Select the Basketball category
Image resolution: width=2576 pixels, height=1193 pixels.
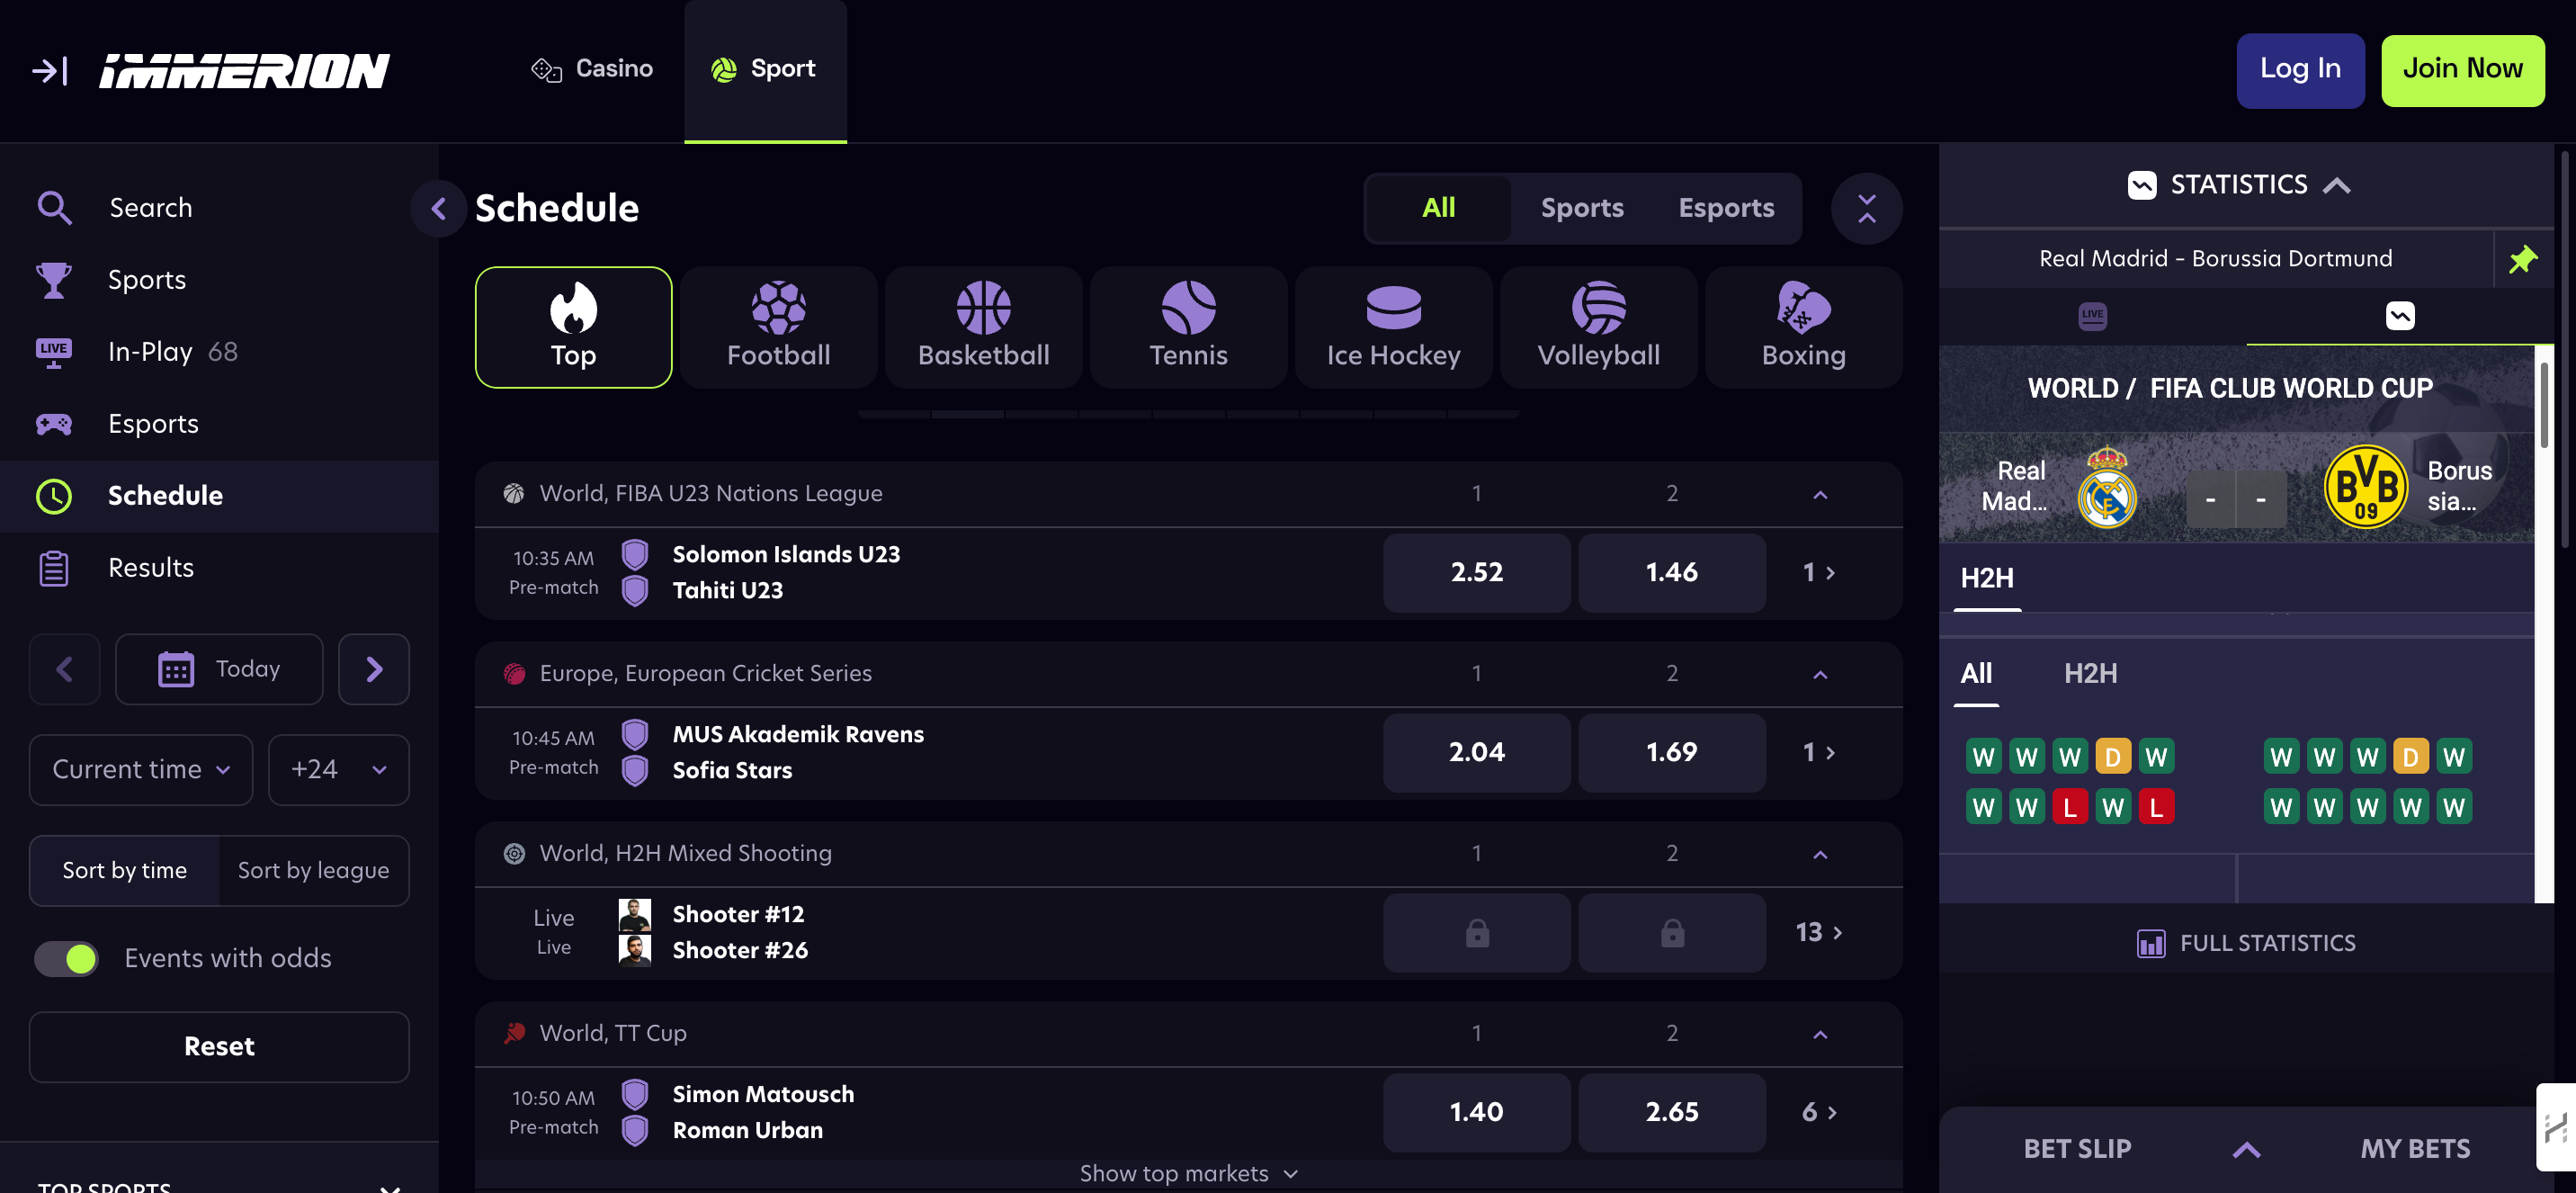(983, 327)
